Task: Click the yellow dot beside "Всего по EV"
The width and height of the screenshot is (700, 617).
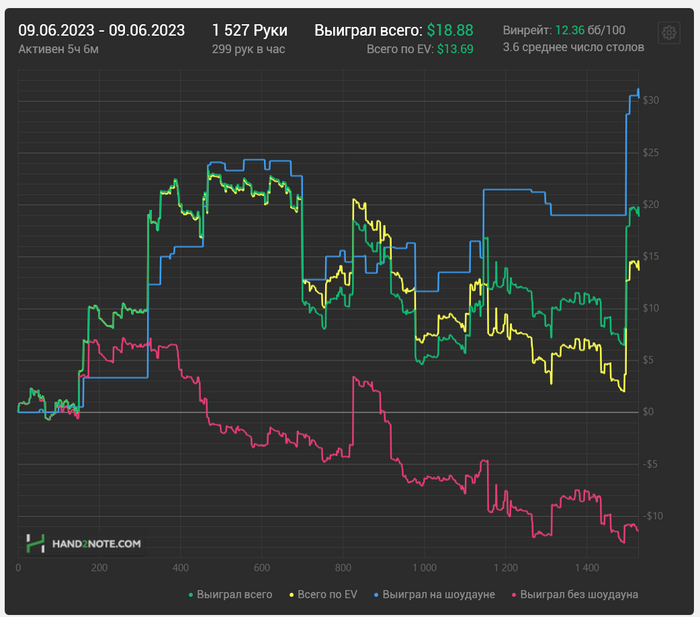Action: pyautogui.click(x=292, y=595)
